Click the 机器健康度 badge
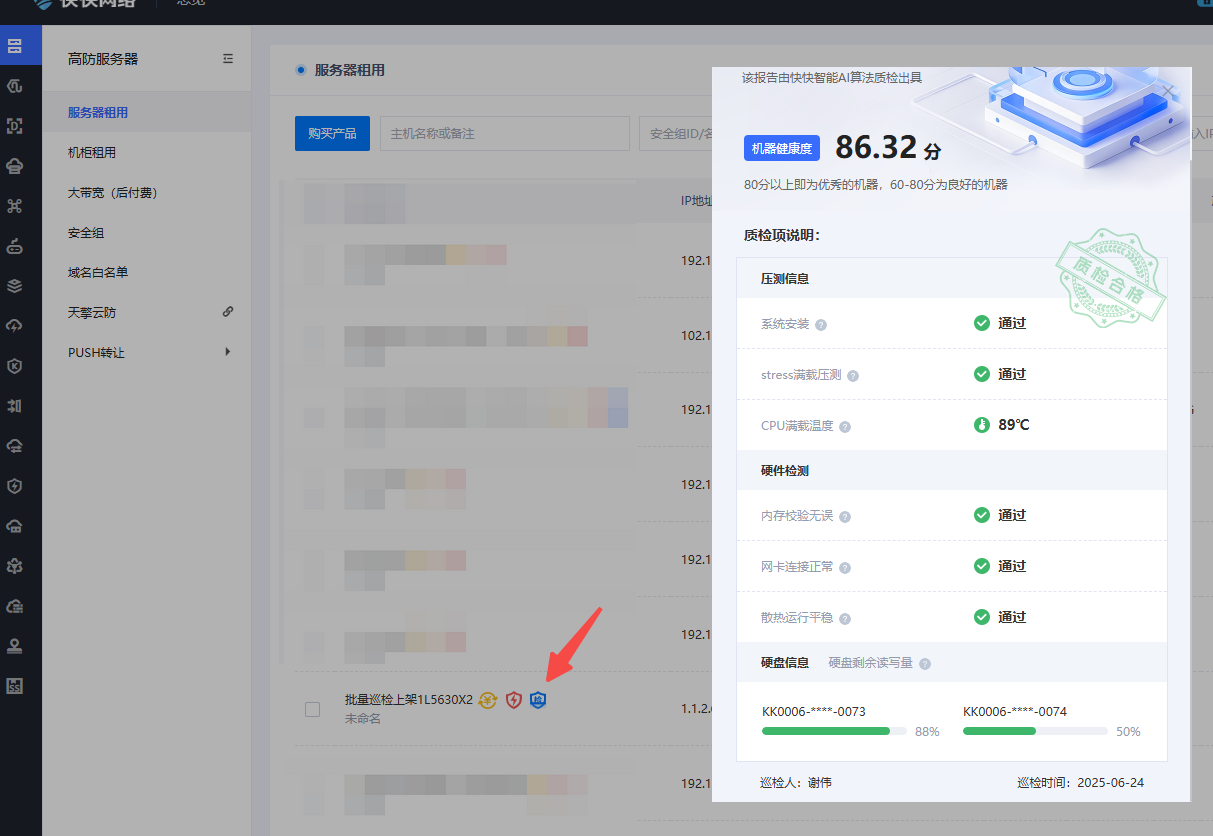1213x836 pixels. click(x=782, y=149)
